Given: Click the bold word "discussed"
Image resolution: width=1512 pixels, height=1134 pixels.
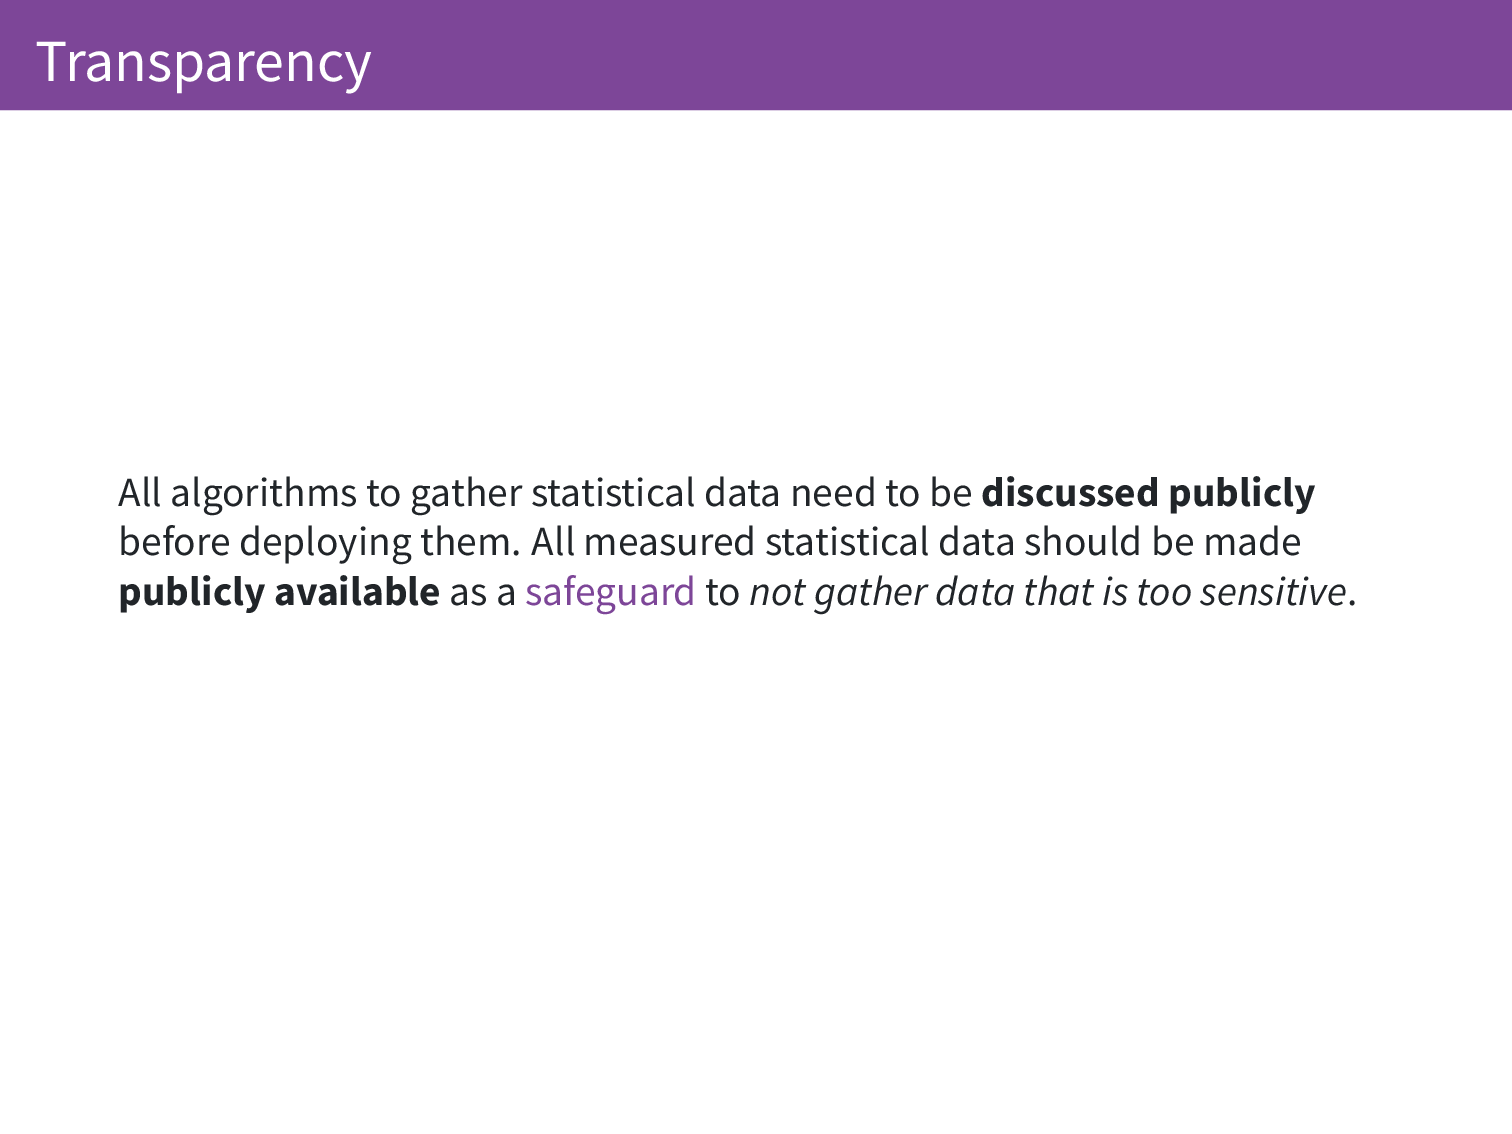Looking at the screenshot, I should pos(1069,493).
